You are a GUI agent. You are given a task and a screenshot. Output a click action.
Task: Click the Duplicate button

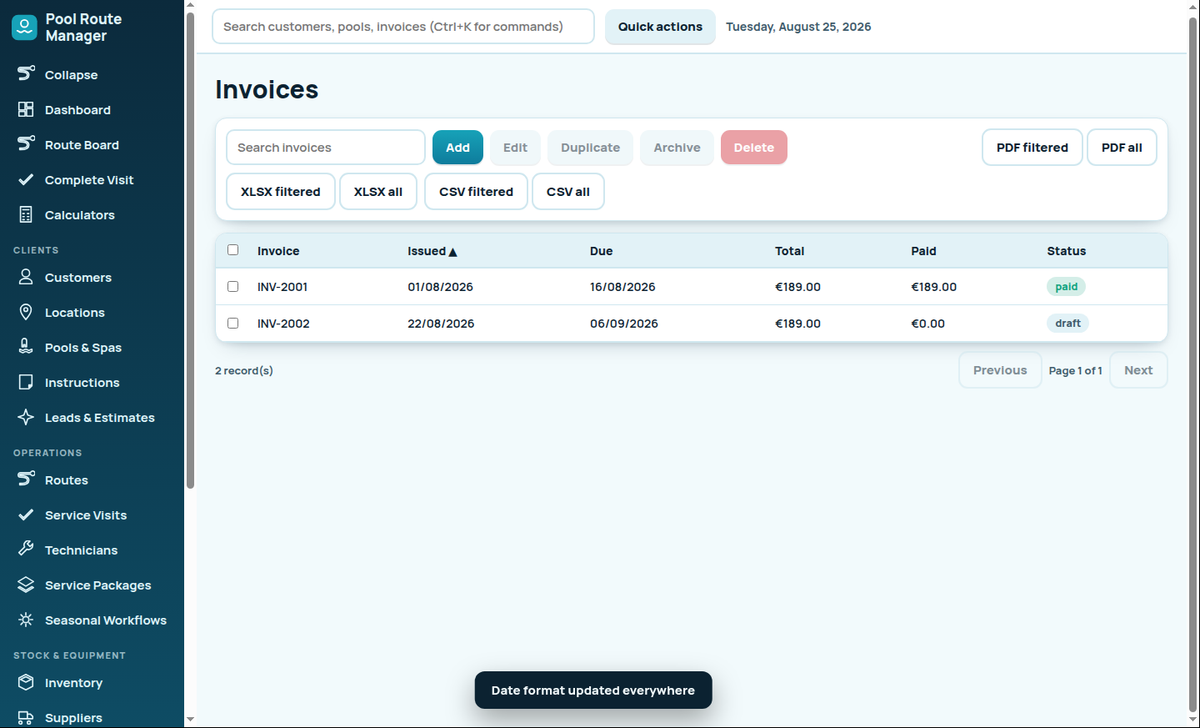click(590, 147)
